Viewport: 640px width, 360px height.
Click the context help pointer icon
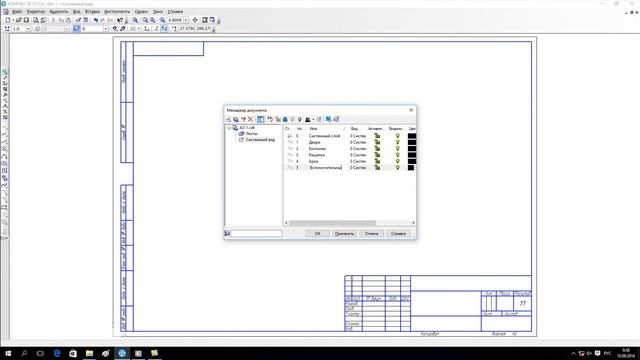pos(120,20)
